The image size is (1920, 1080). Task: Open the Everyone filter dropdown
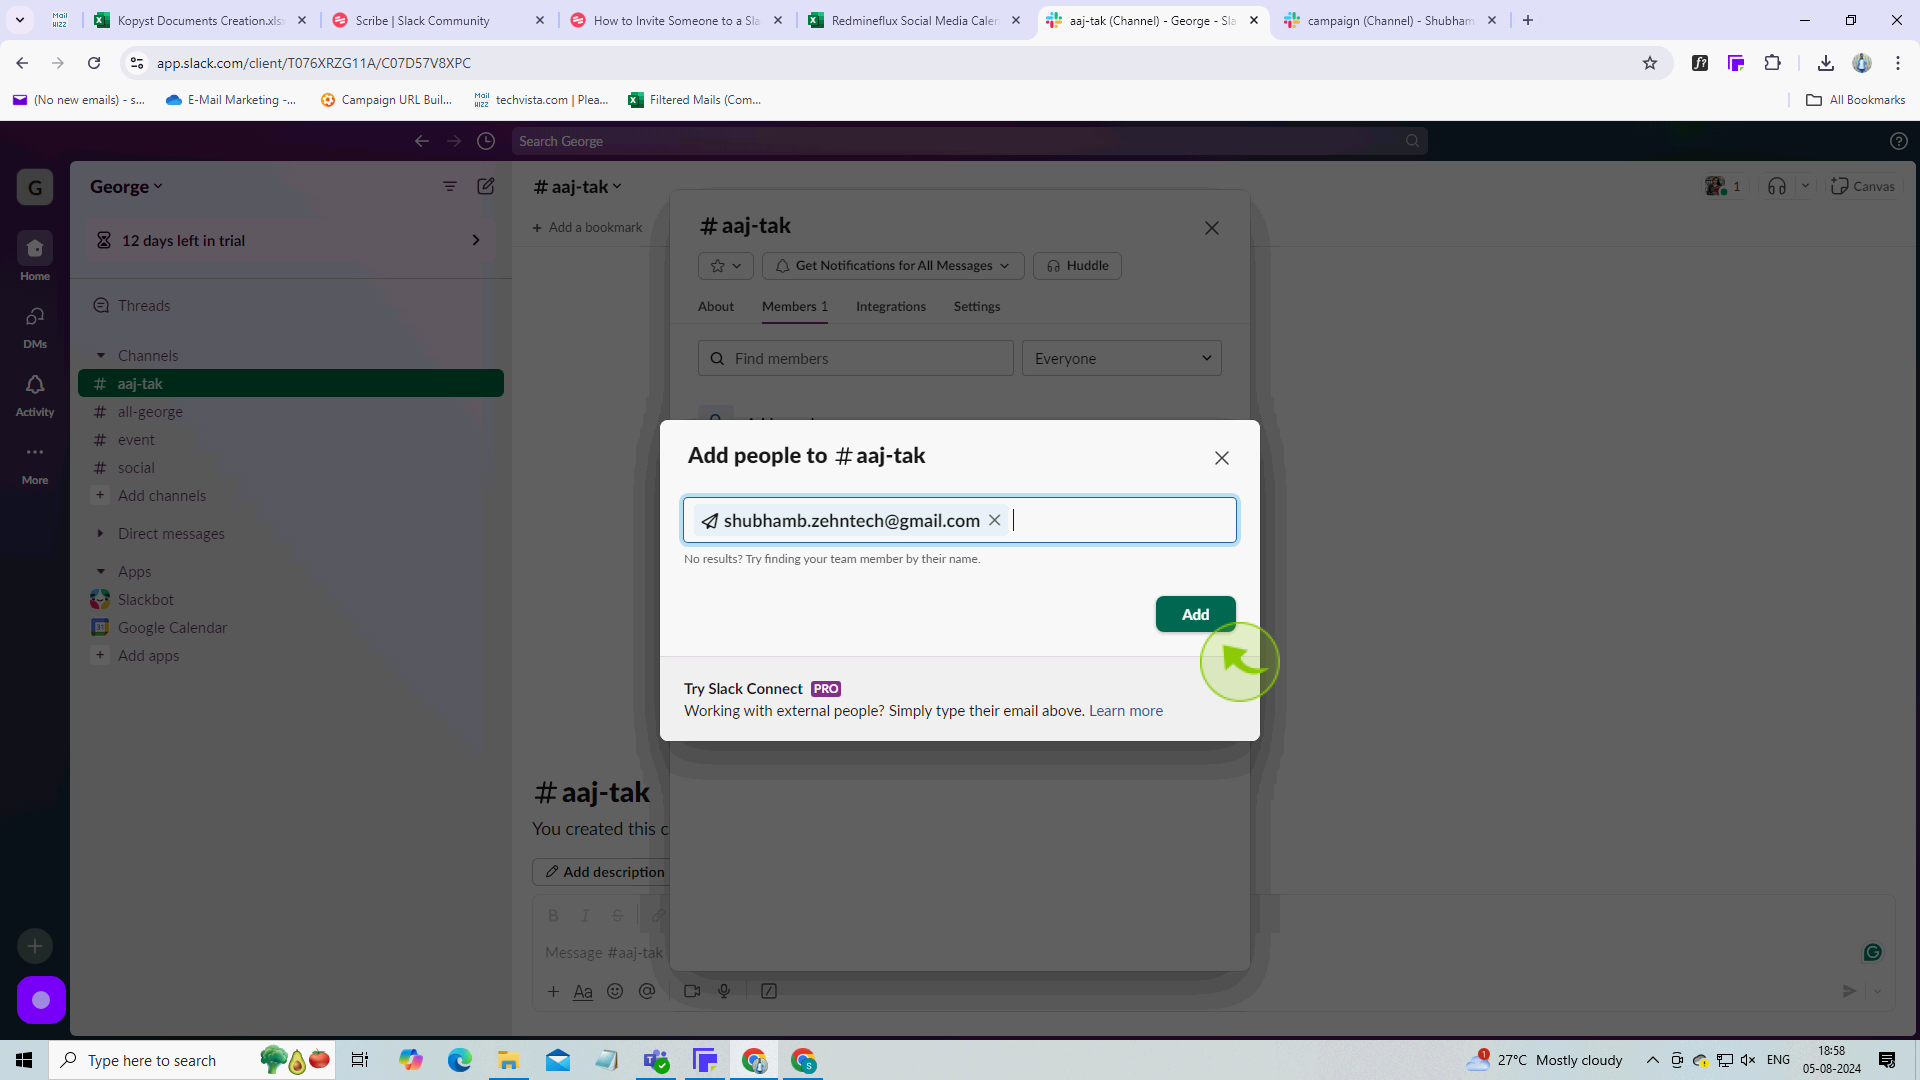(1121, 359)
